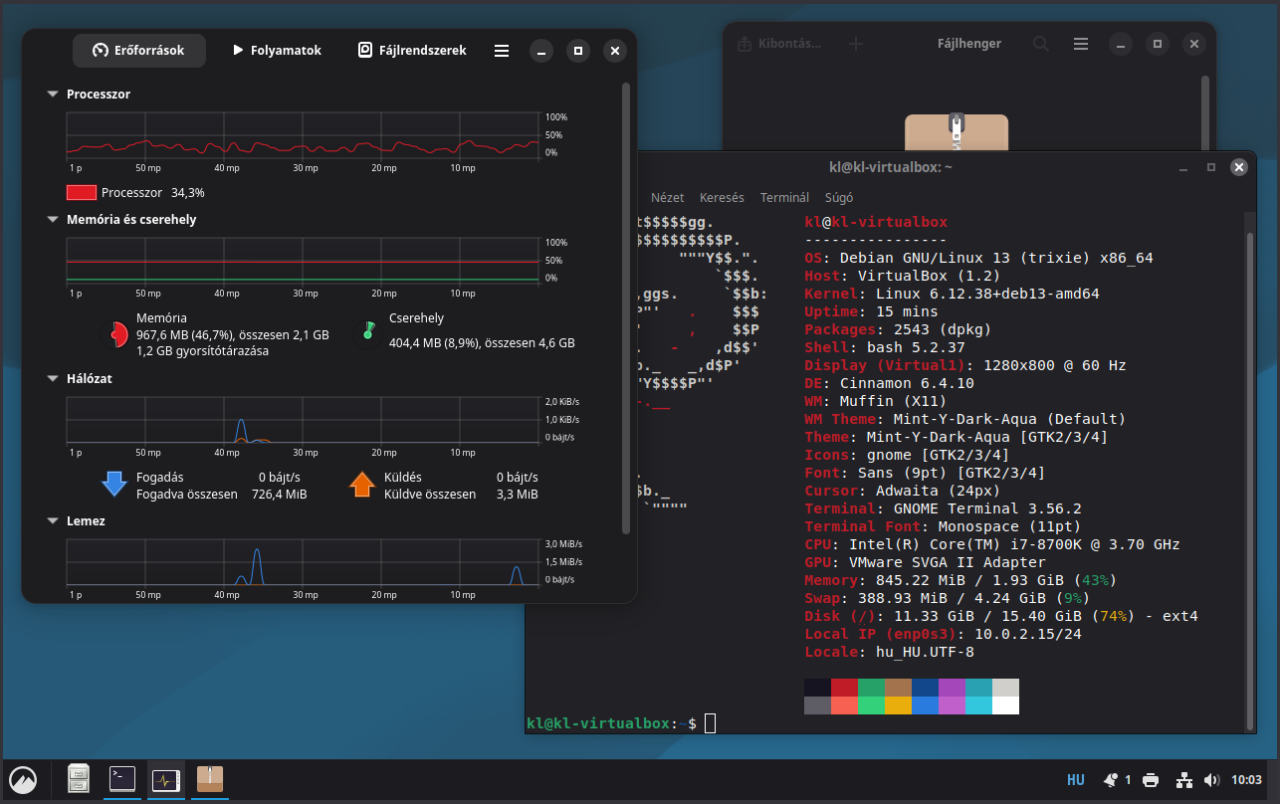
Task: Open the network icon in the system tray
Action: pyautogui.click(x=1183, y=780)
